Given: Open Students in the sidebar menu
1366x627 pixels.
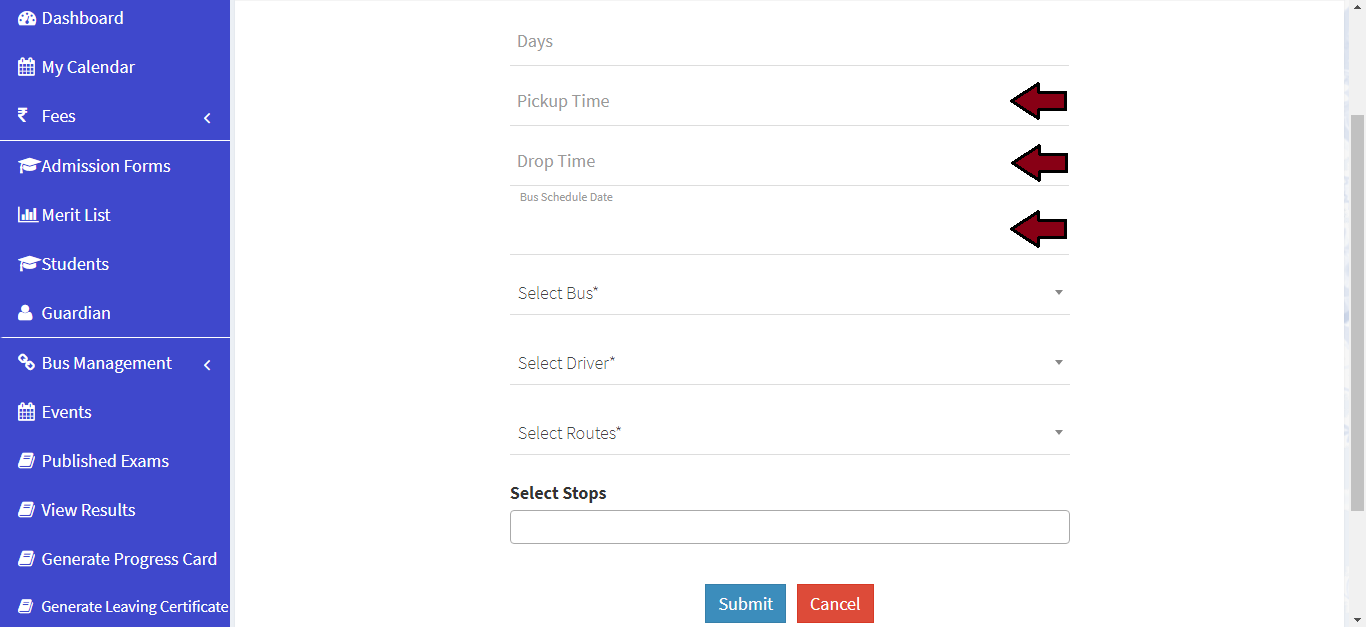Looking at the screenshot, I should pyautogui.click(x=75, y=264).
